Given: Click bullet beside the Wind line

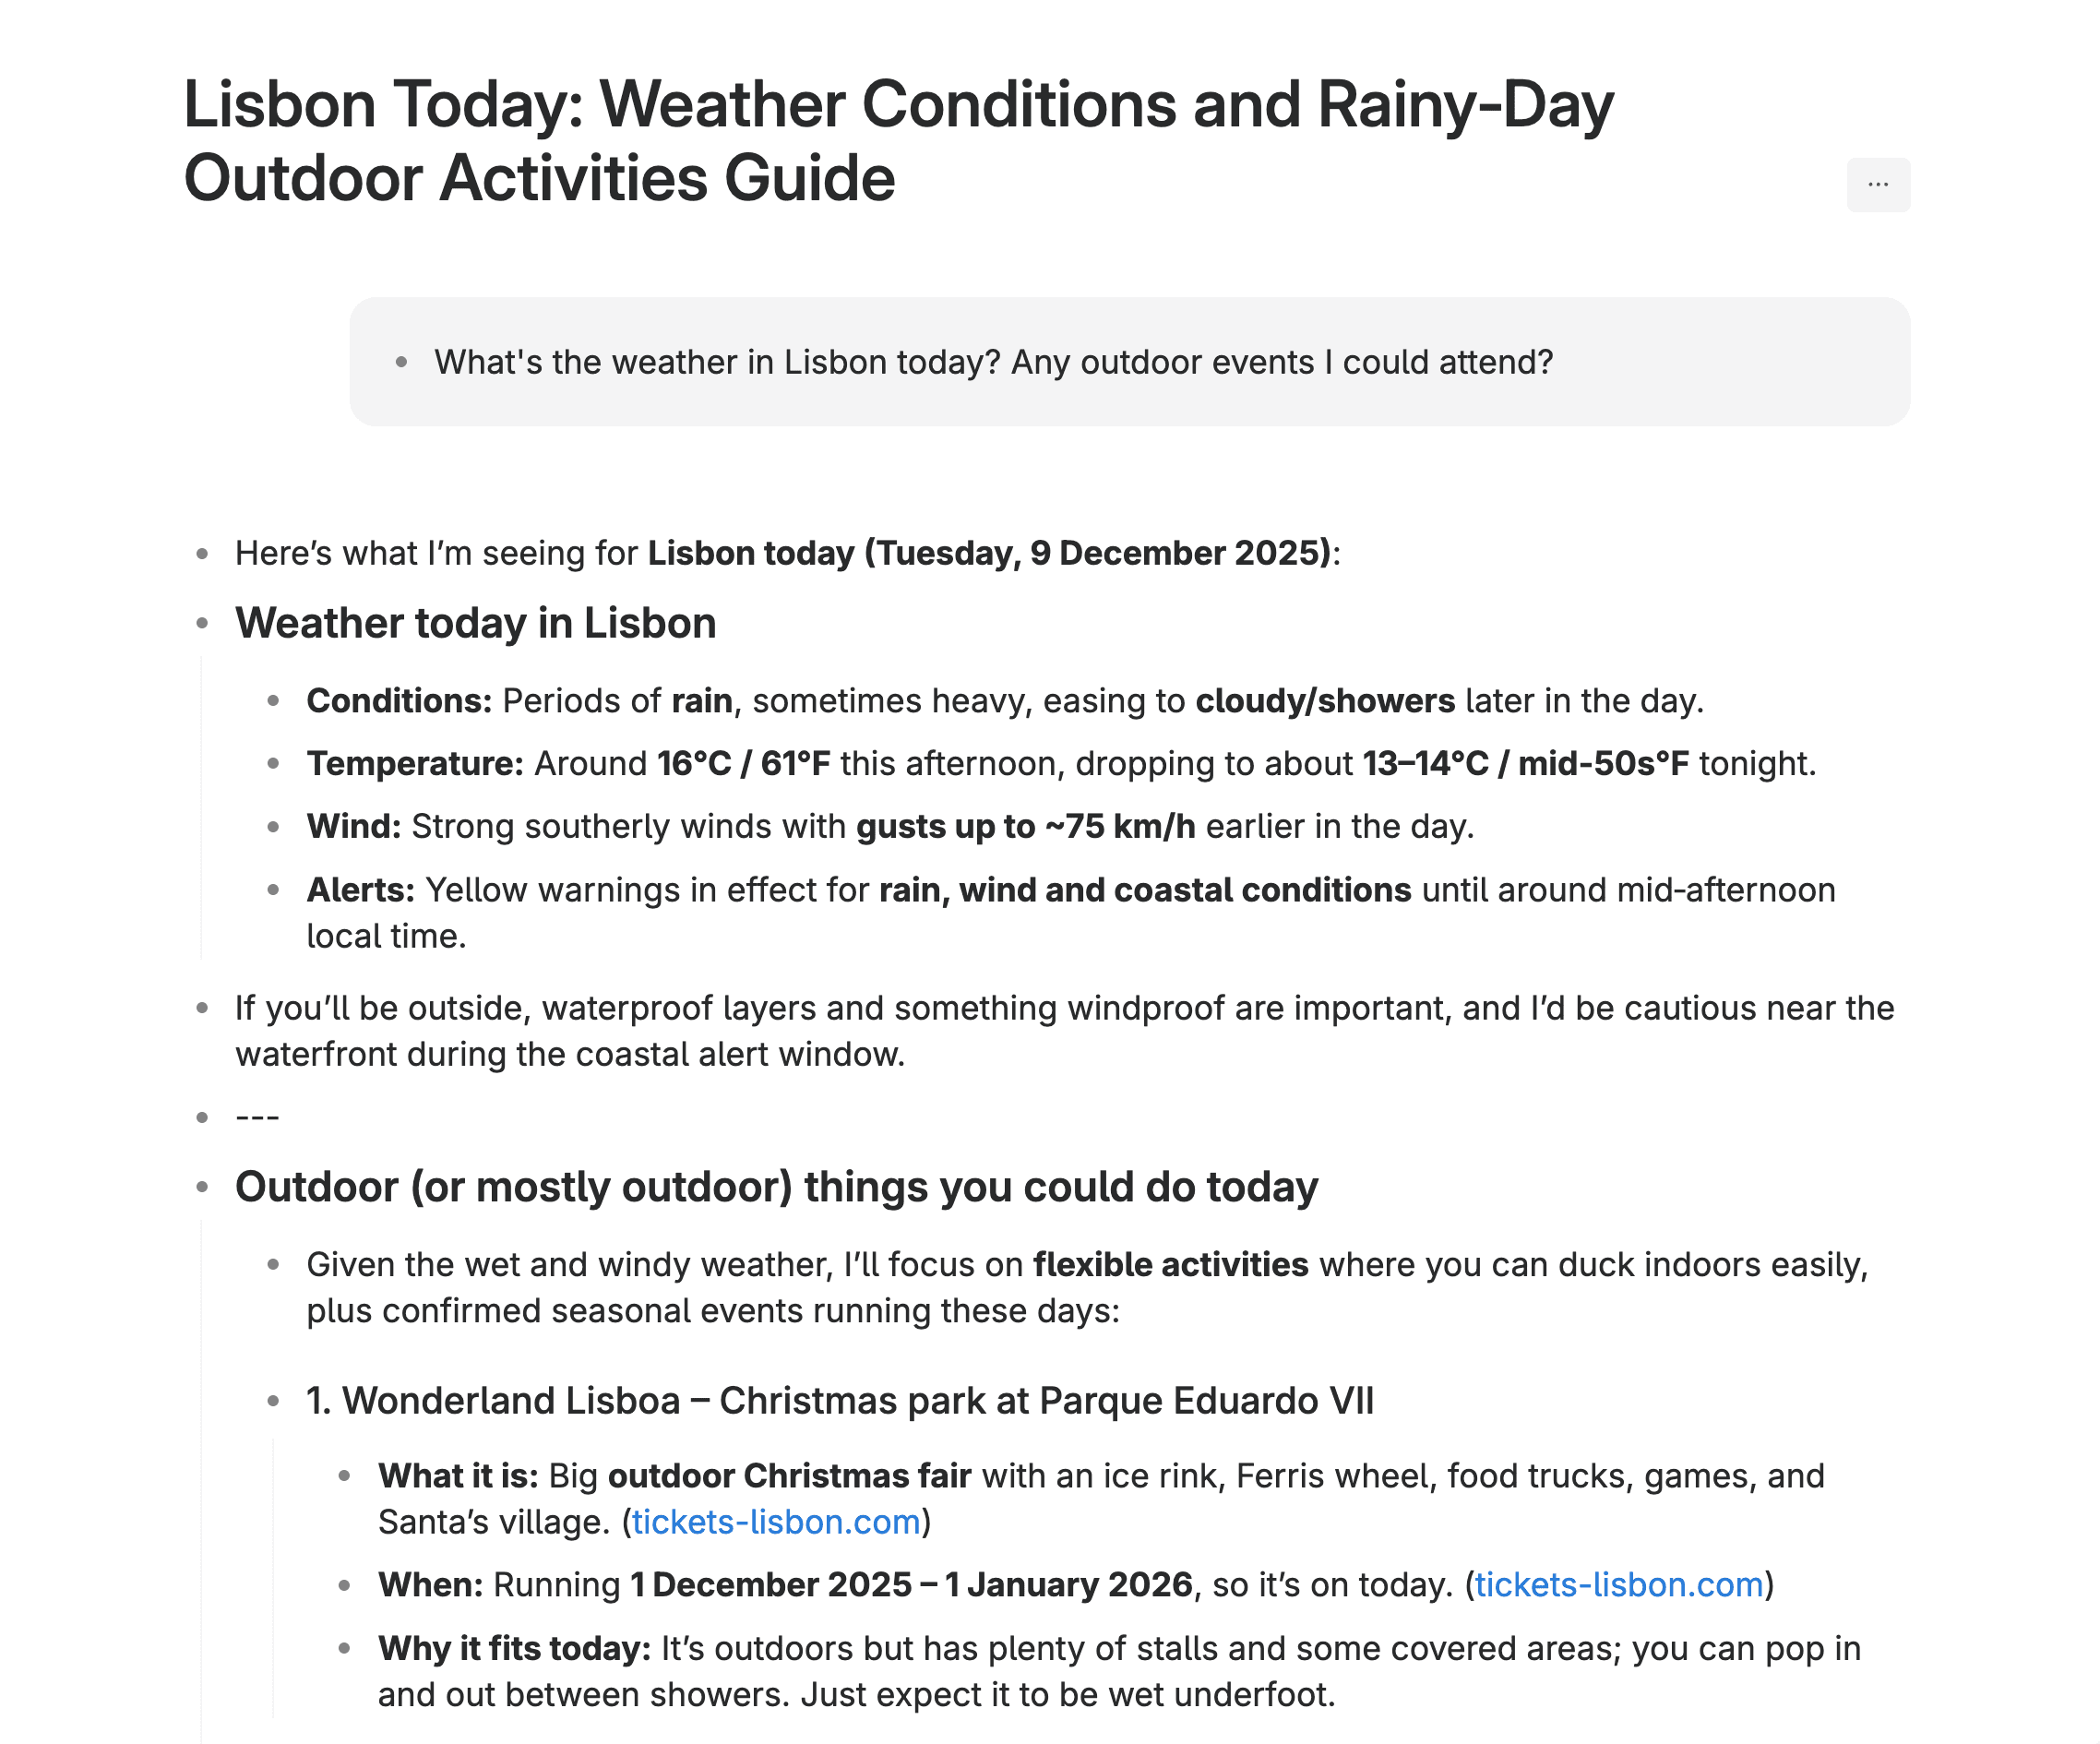Looking at the screenshot, I should pos(273,827).
